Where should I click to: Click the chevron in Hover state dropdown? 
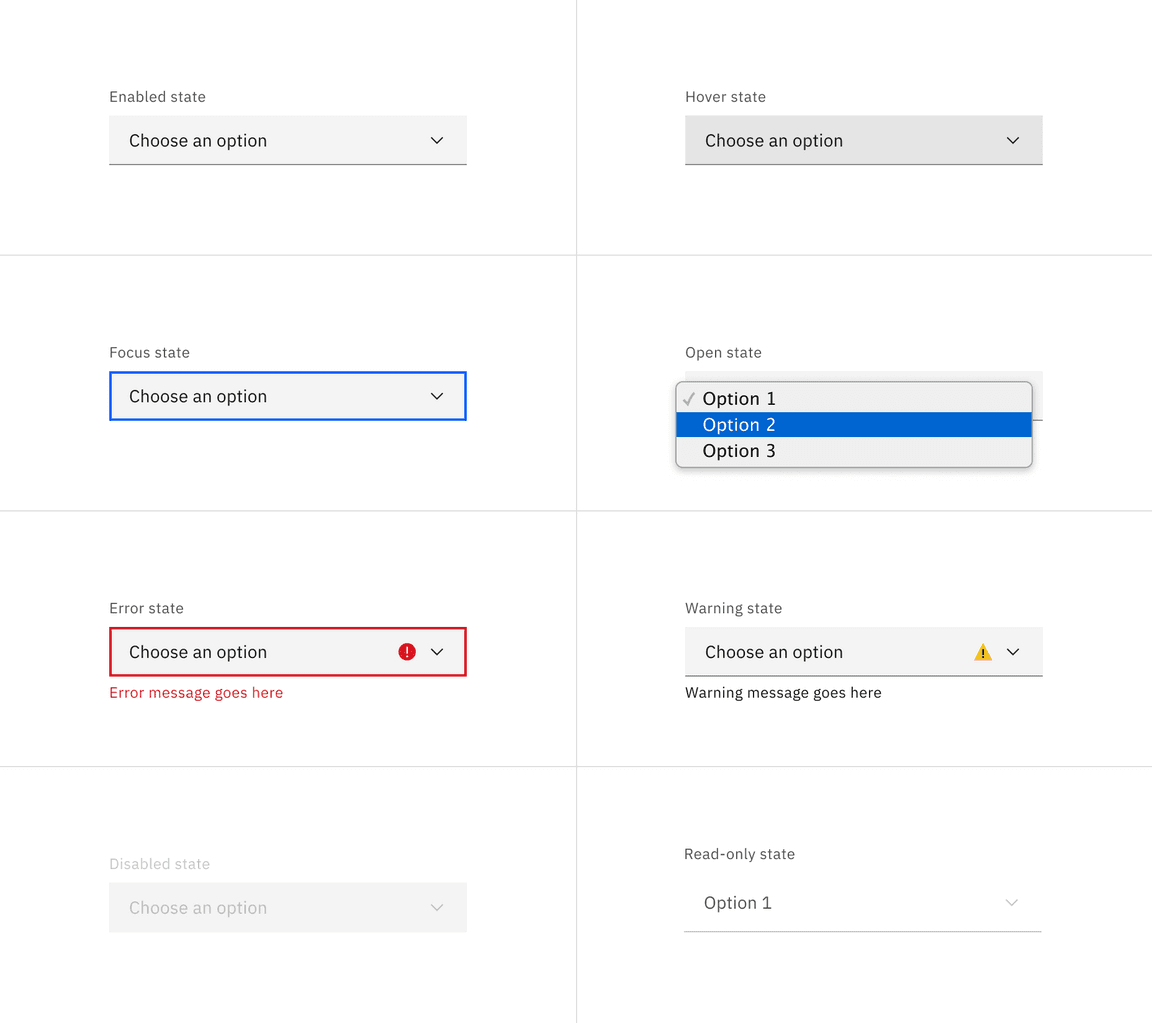[1013, 141]
